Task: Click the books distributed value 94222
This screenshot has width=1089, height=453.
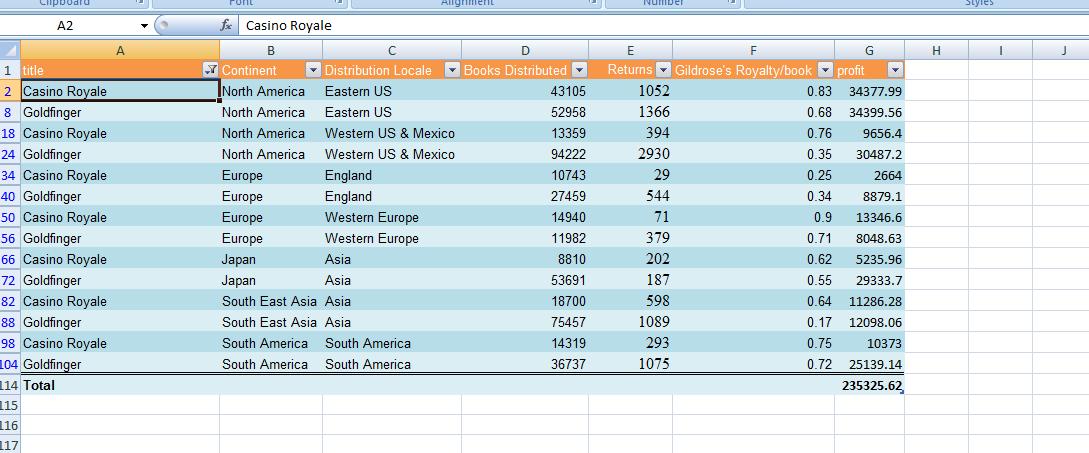Action: [x=525, y=154]
